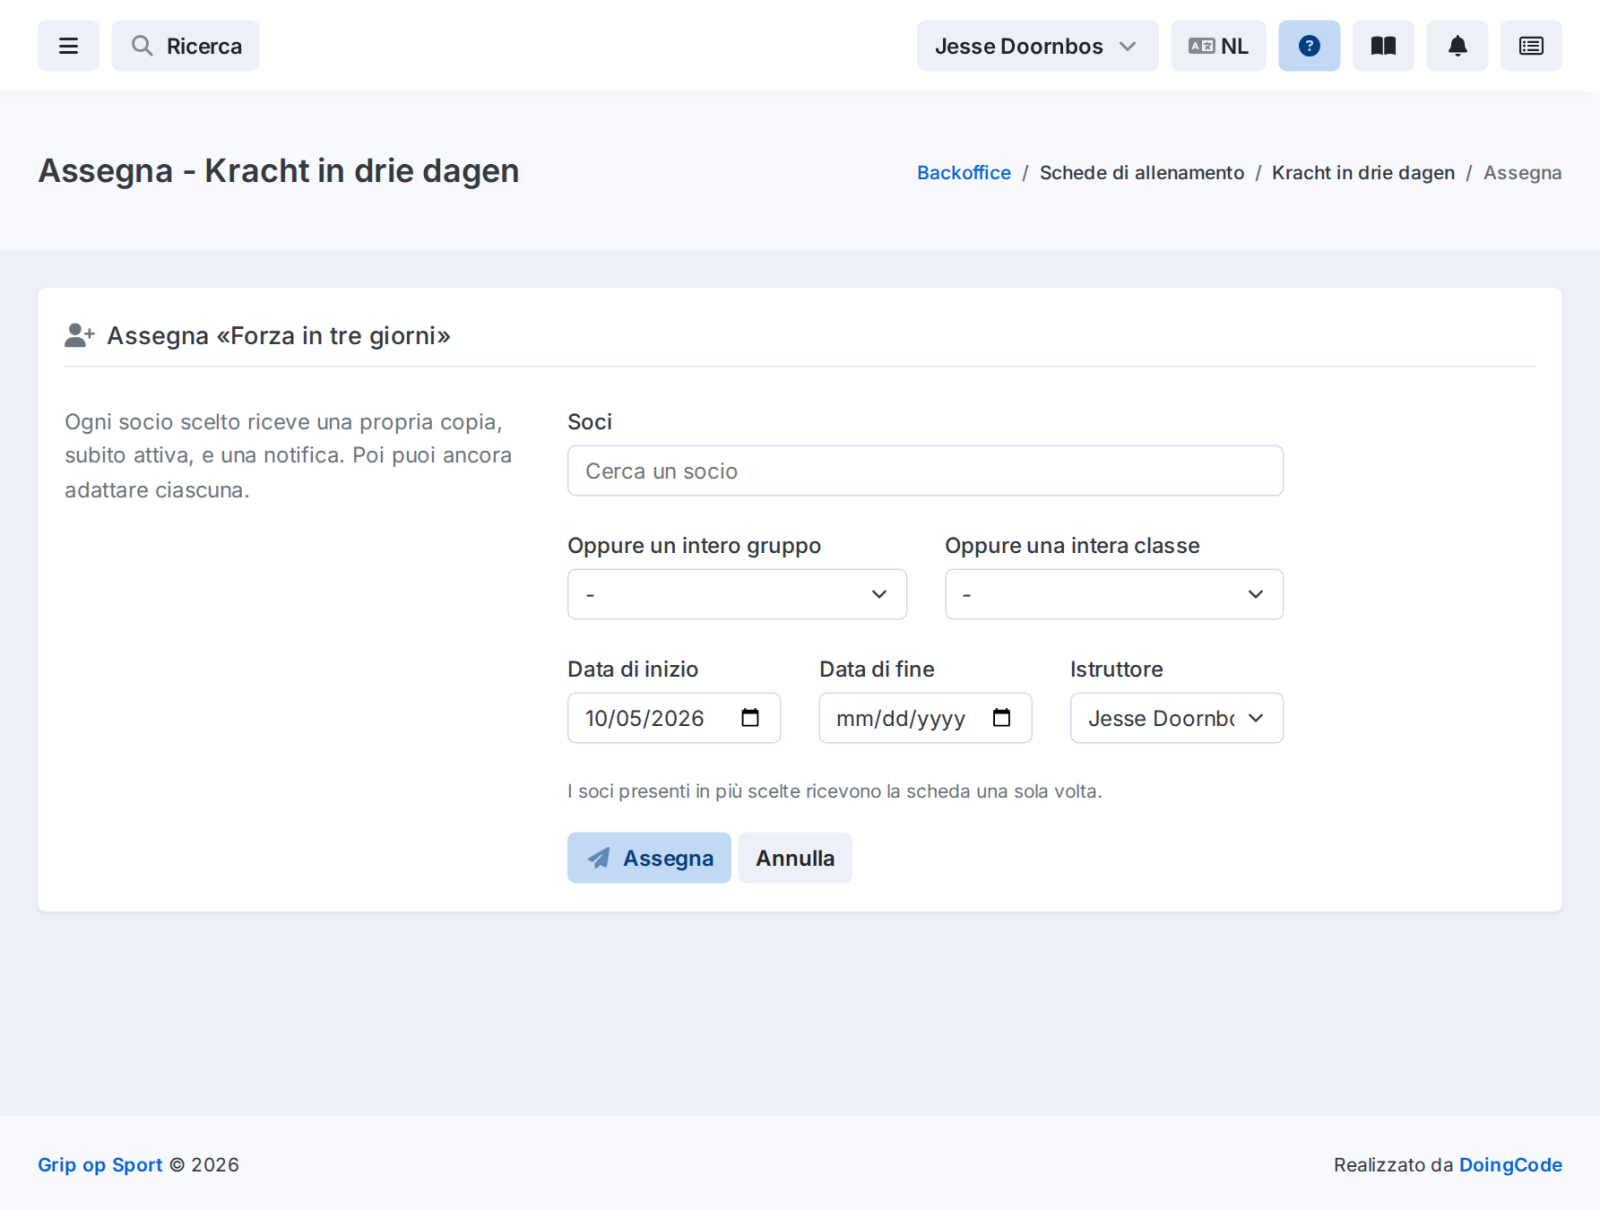Expand the Jesse Doornbos user menu
This screenshot has height=1210, width=1600.
1037,46
